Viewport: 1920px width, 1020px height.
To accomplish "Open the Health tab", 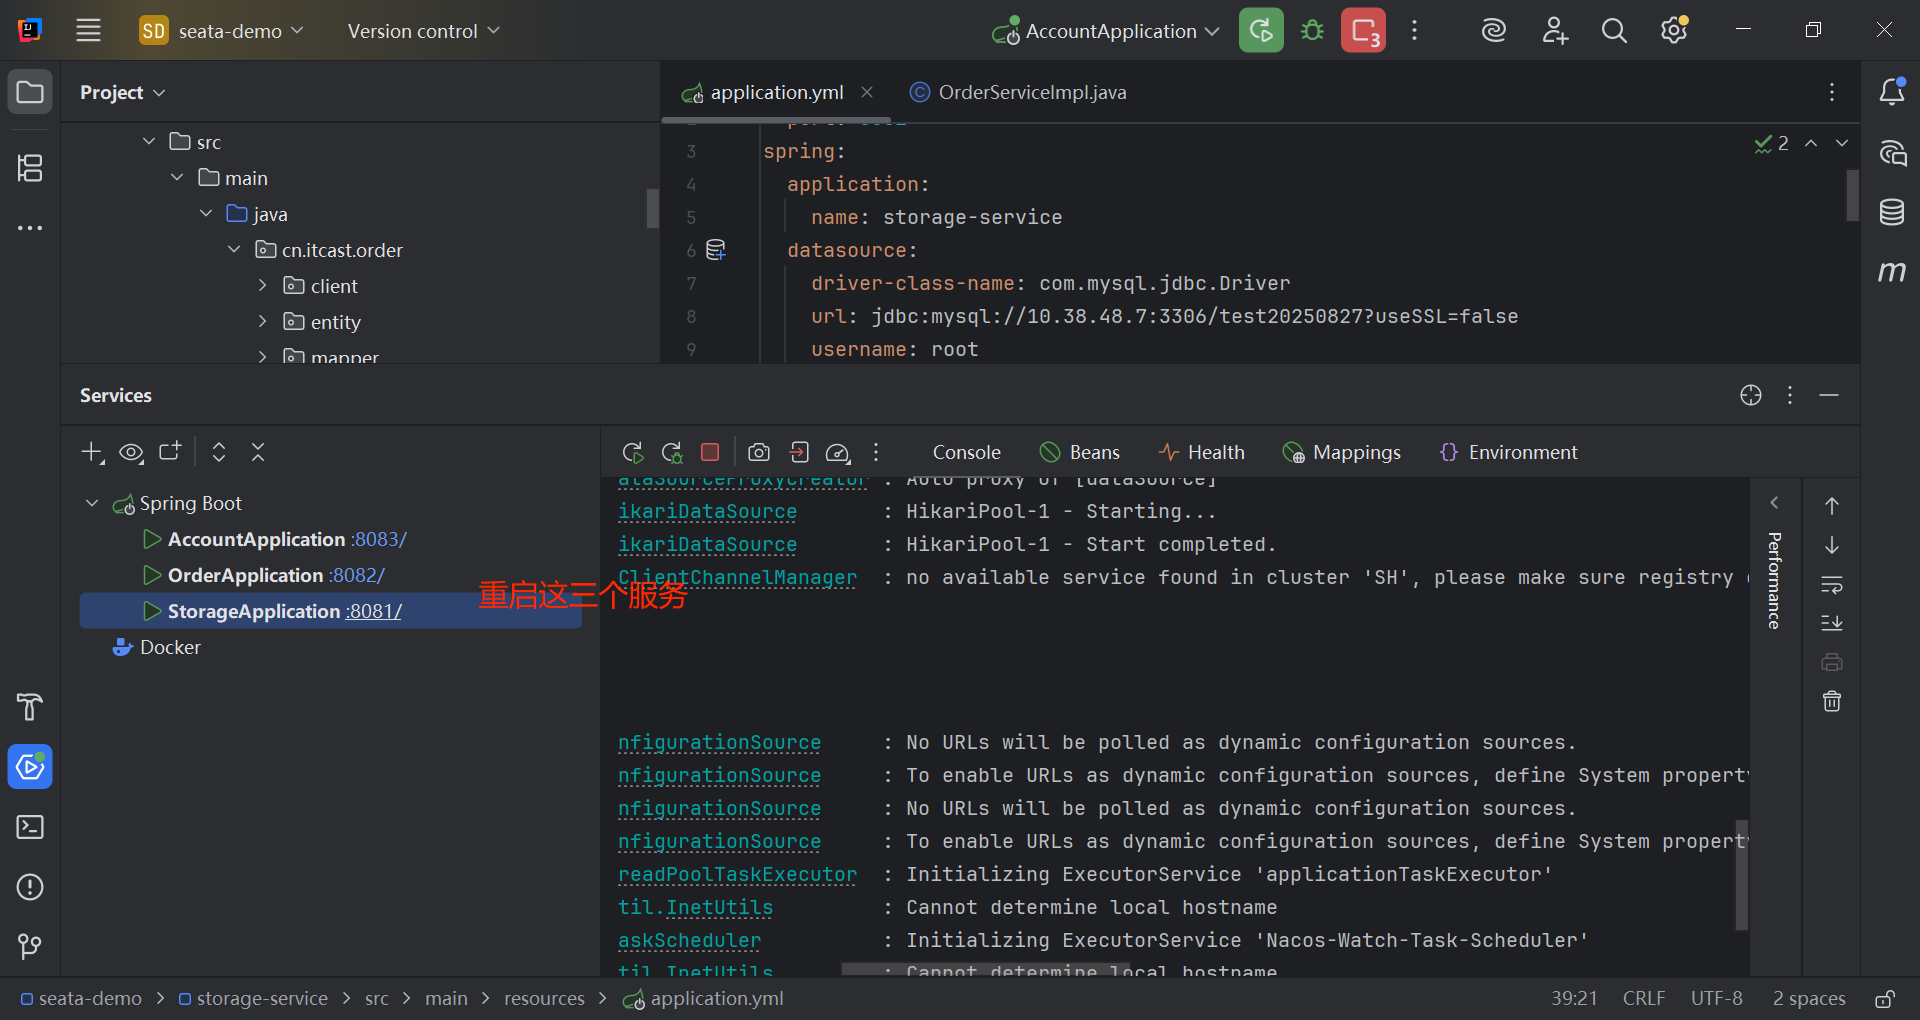I will 1202,452.
